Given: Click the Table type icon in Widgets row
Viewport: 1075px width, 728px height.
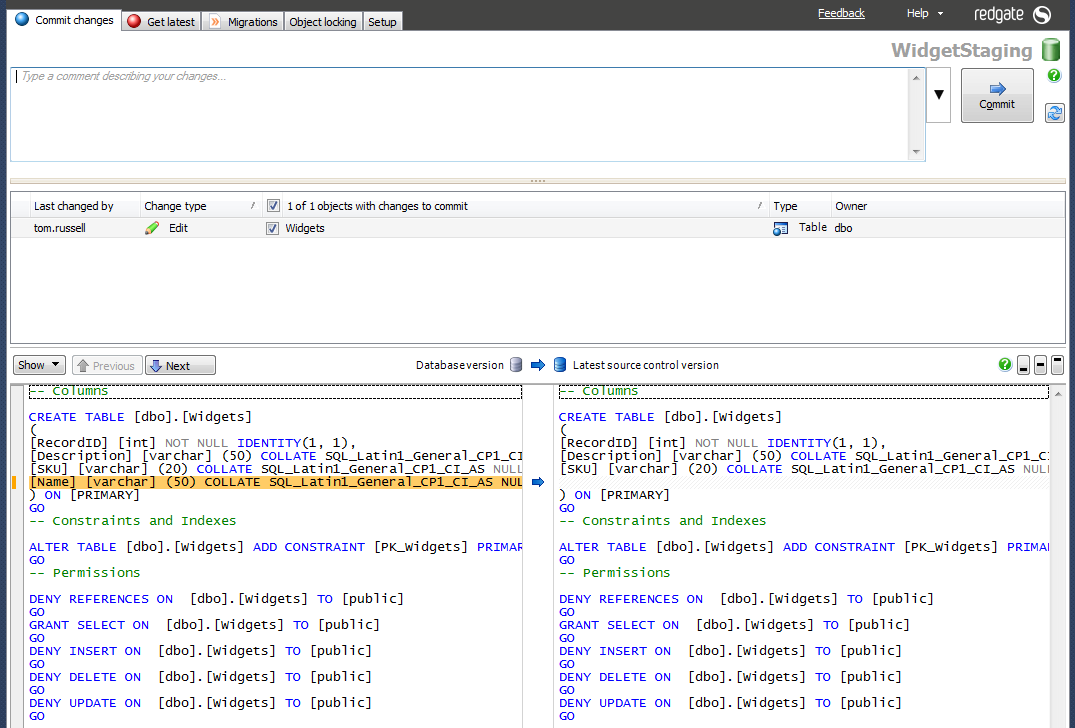Looking at the screenshot, I should pos(780,228).
